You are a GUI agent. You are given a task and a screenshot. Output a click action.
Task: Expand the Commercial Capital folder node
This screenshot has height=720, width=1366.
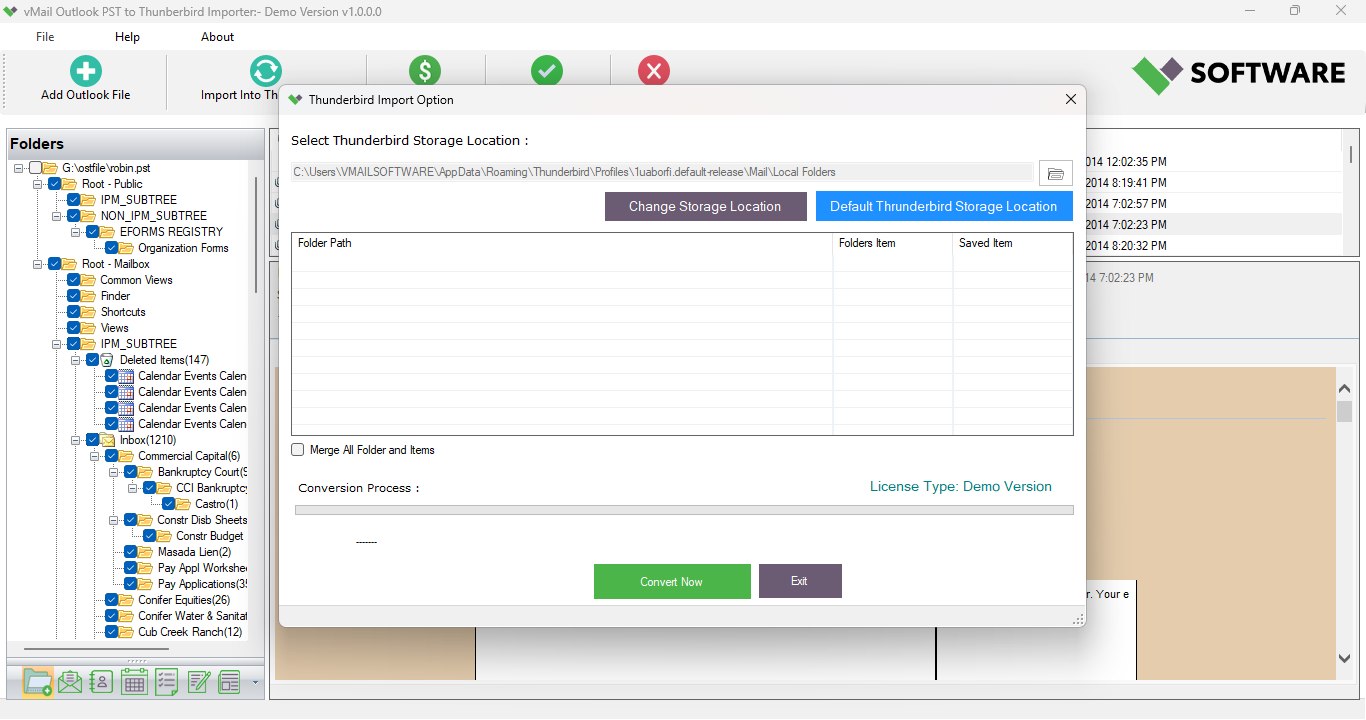click(95, 456)
